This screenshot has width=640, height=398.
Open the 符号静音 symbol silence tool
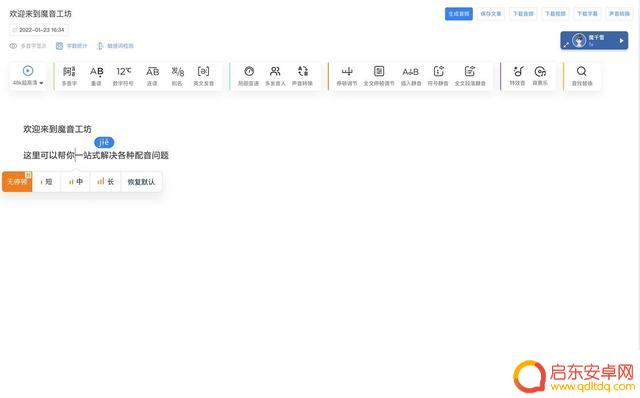438,76
